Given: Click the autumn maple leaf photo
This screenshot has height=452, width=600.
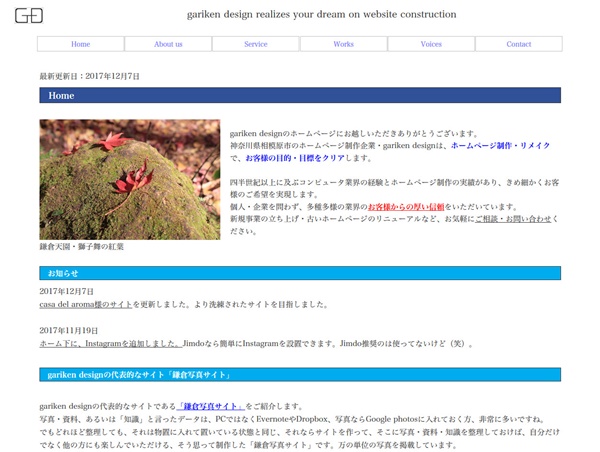Looking at the screenshot, I should pyautogui.click(x=130, y=179).
